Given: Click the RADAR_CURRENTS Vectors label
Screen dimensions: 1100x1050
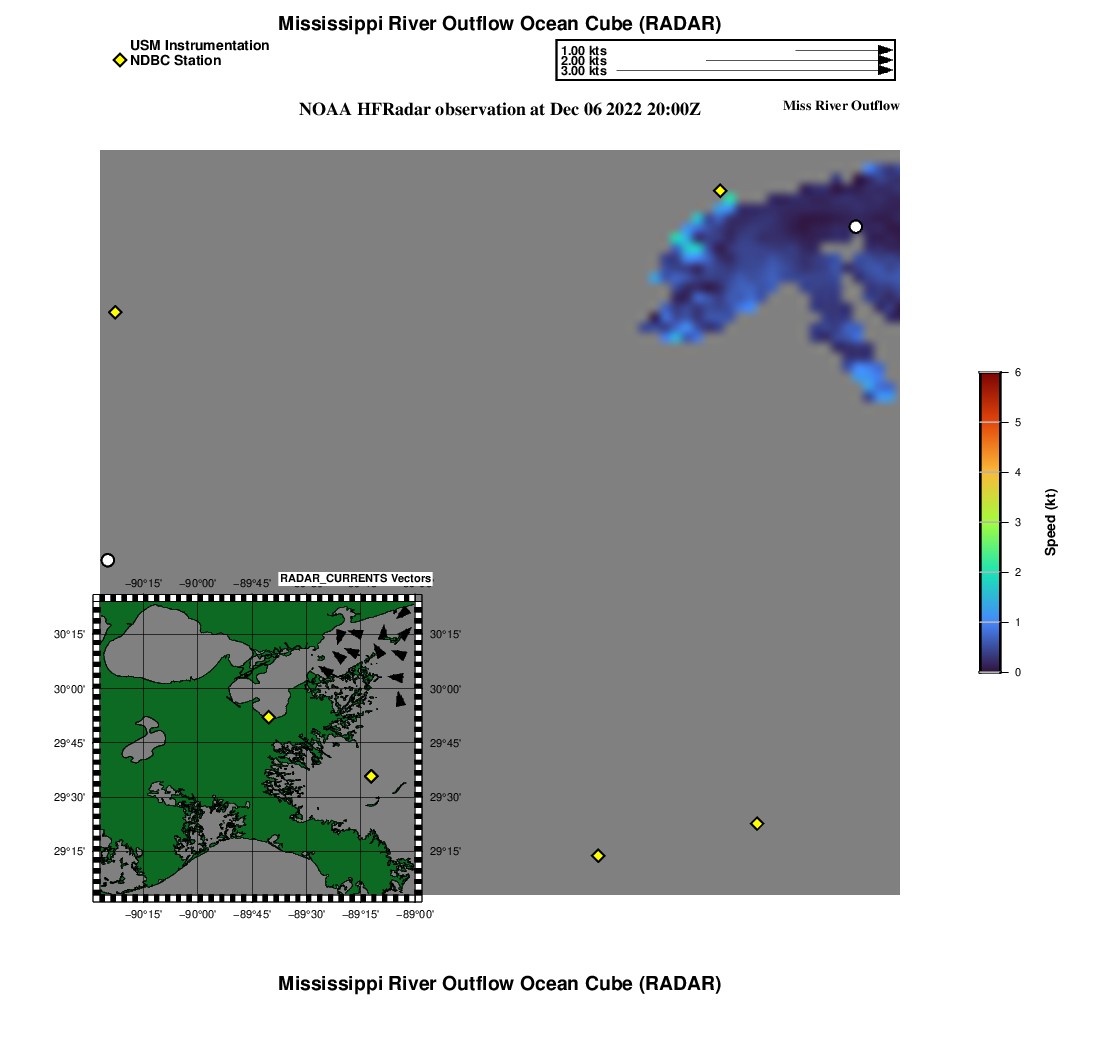Looking at the screenshot, I should [x=355, y=579].
